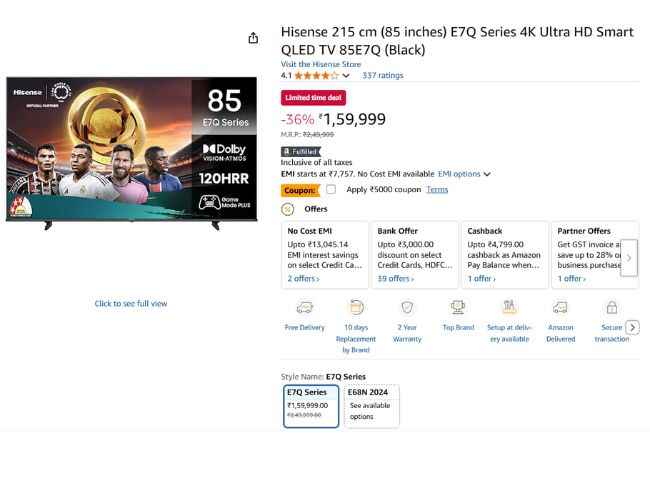
Task: Click the share icon above the product image
Action: tap(253, 38)
